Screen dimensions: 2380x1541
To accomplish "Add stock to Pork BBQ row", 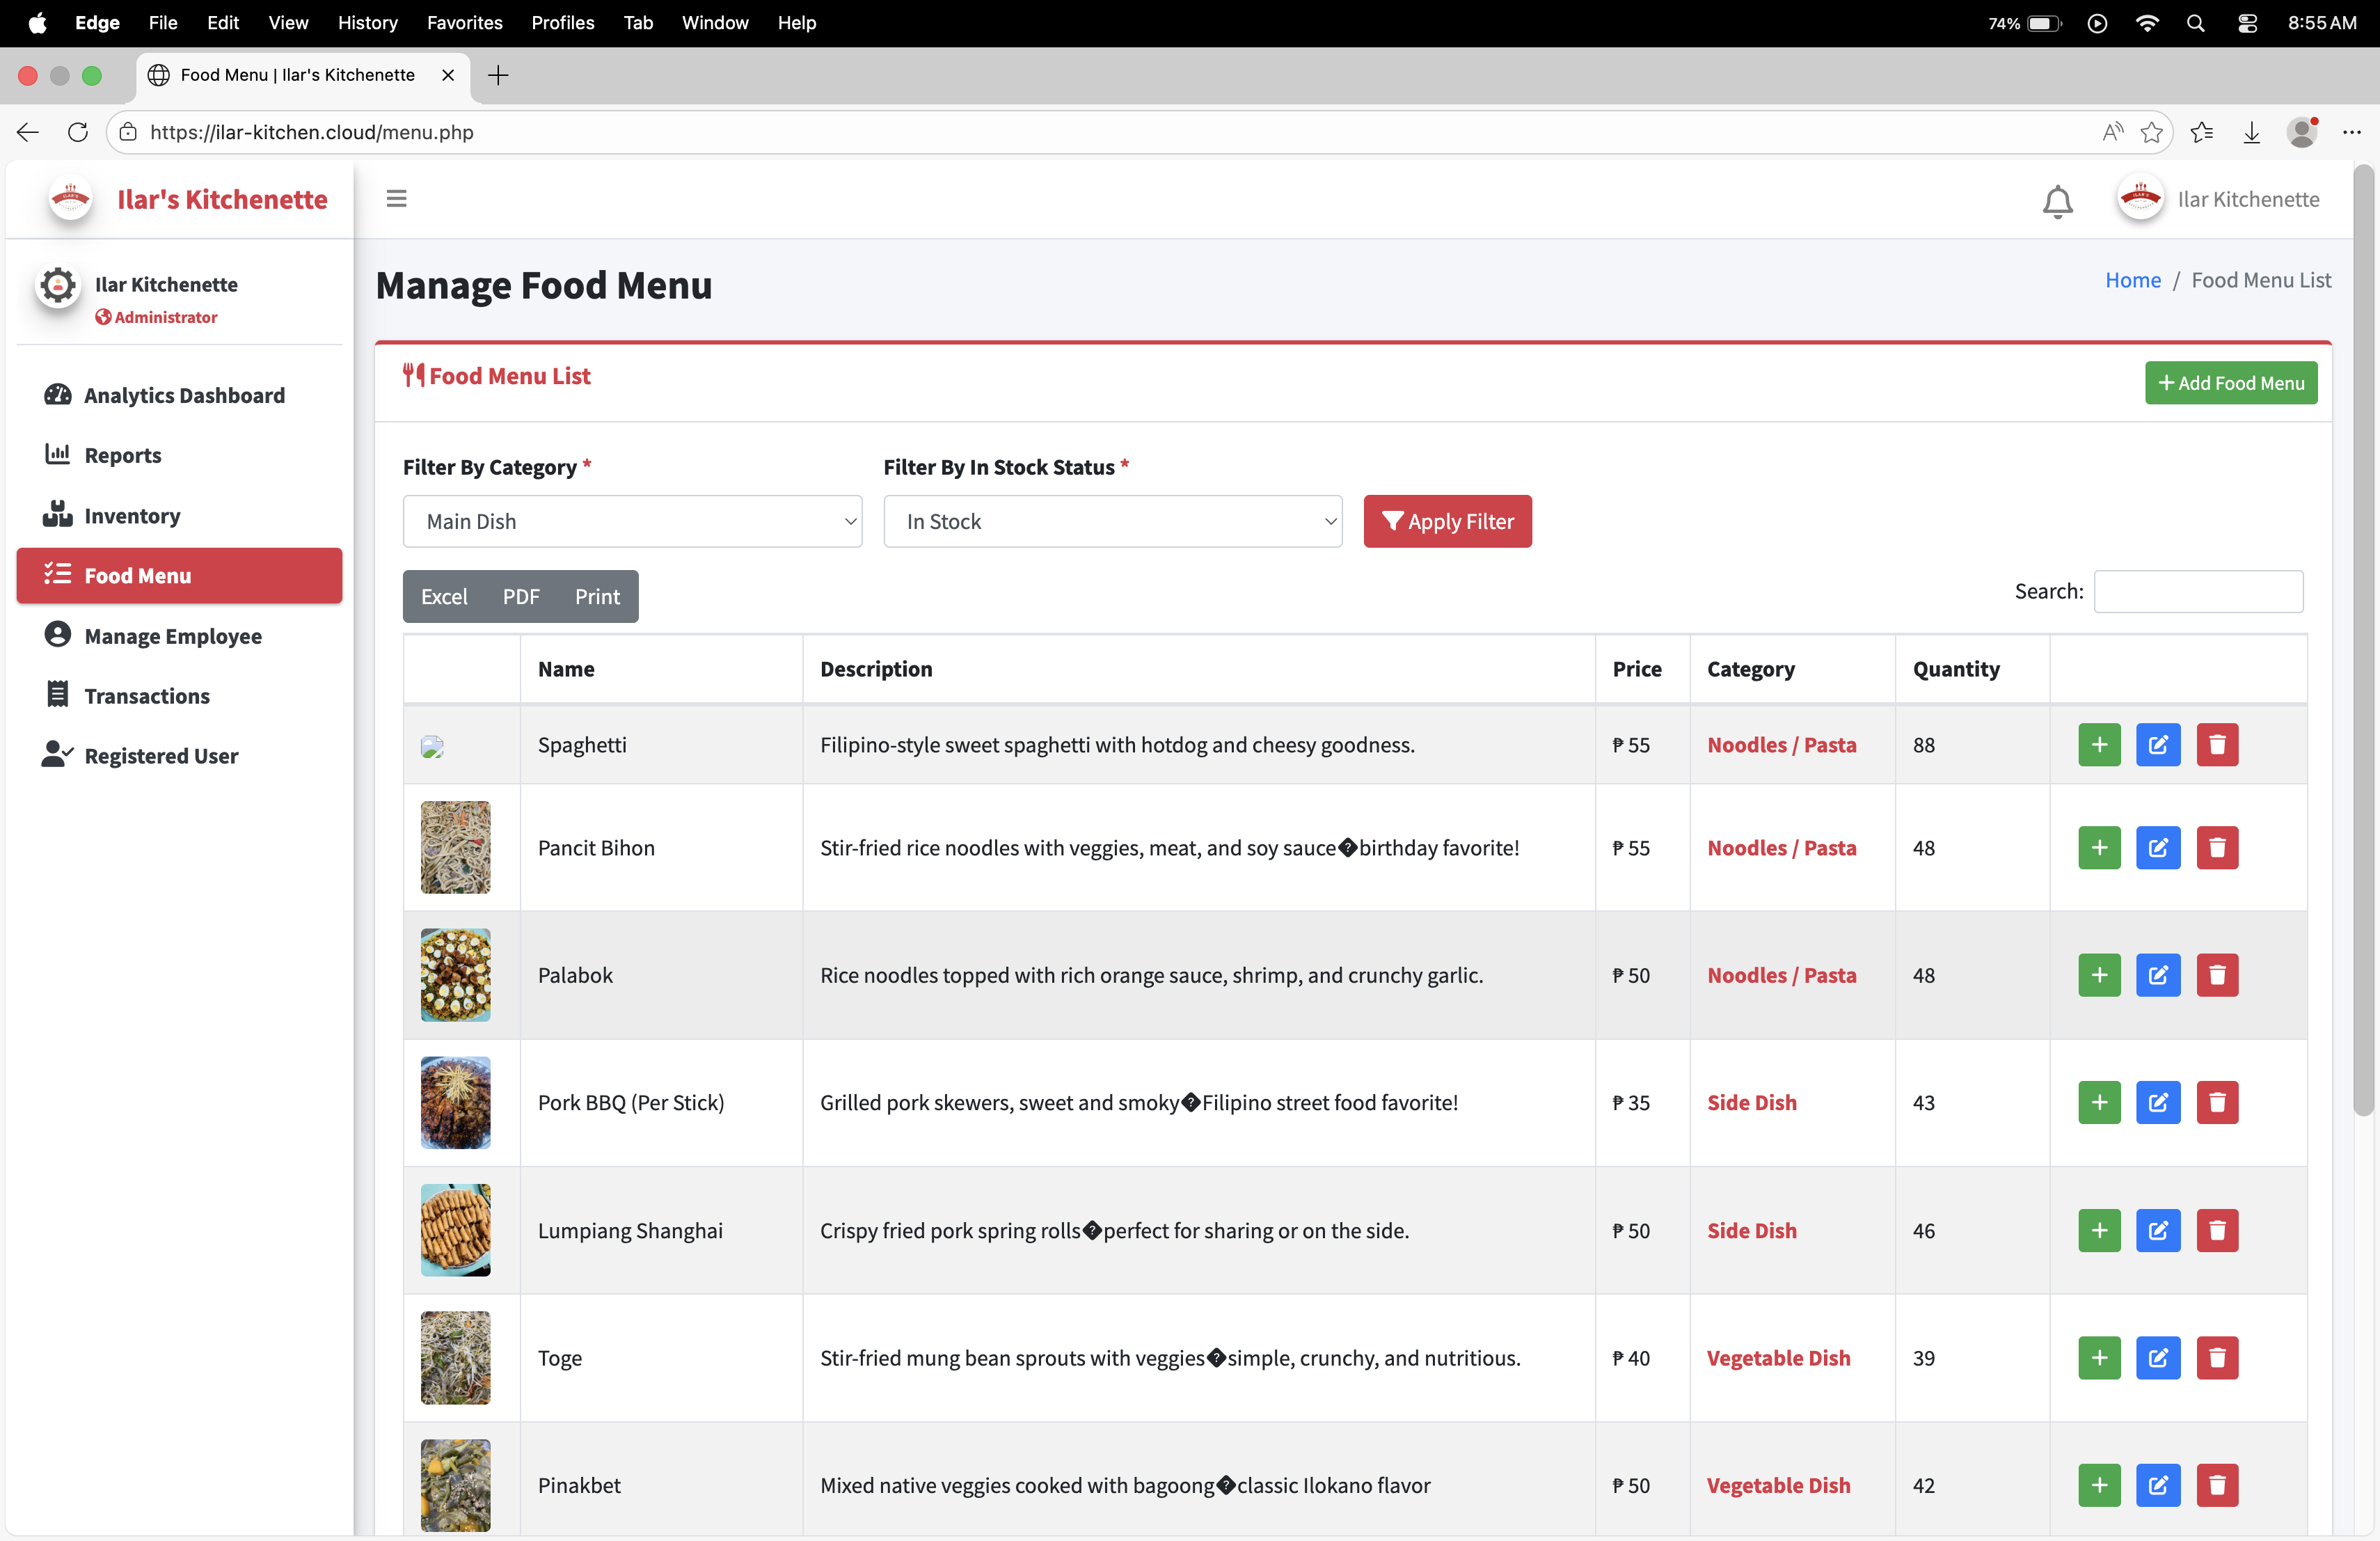I will click(x=2098, y=1102).
